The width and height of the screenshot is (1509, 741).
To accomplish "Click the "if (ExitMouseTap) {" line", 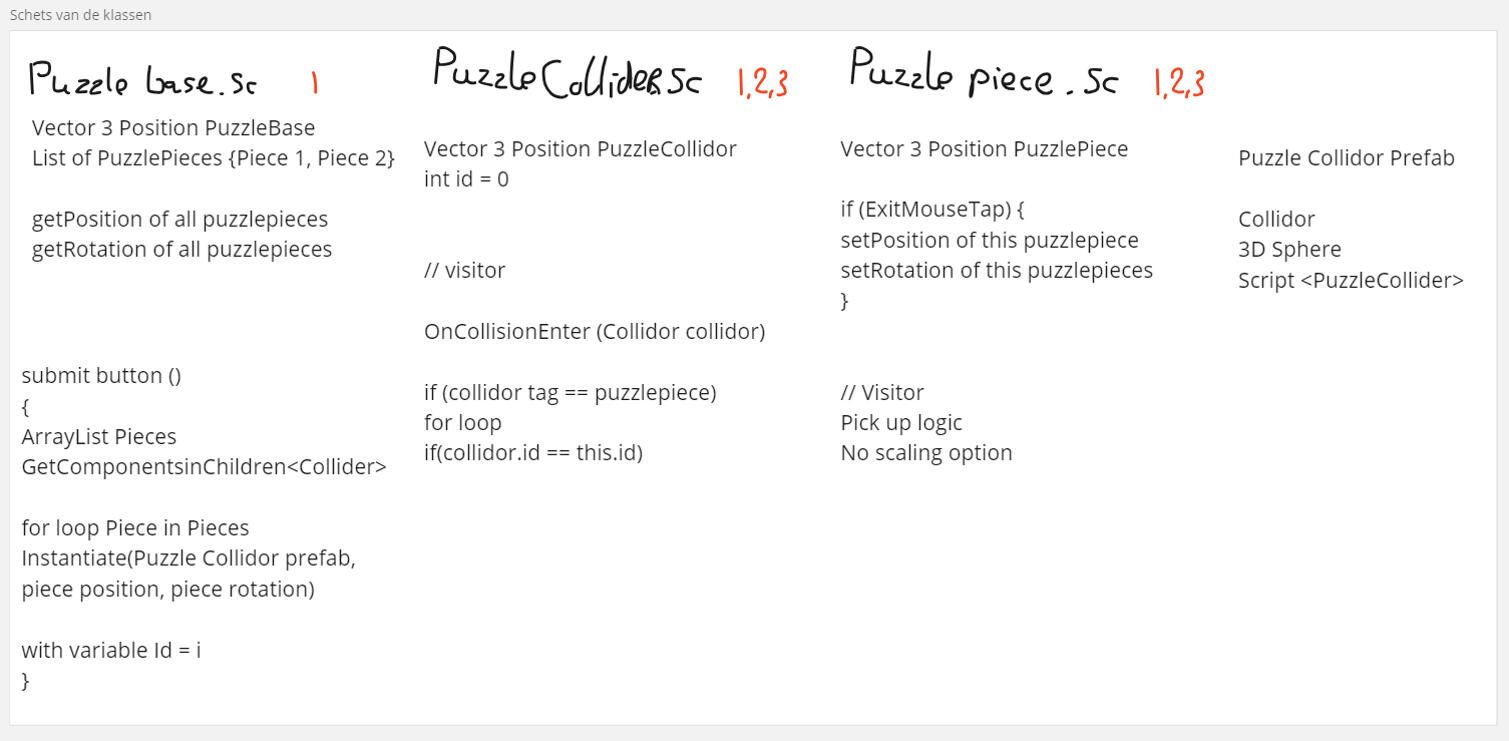I will (933, 210).
